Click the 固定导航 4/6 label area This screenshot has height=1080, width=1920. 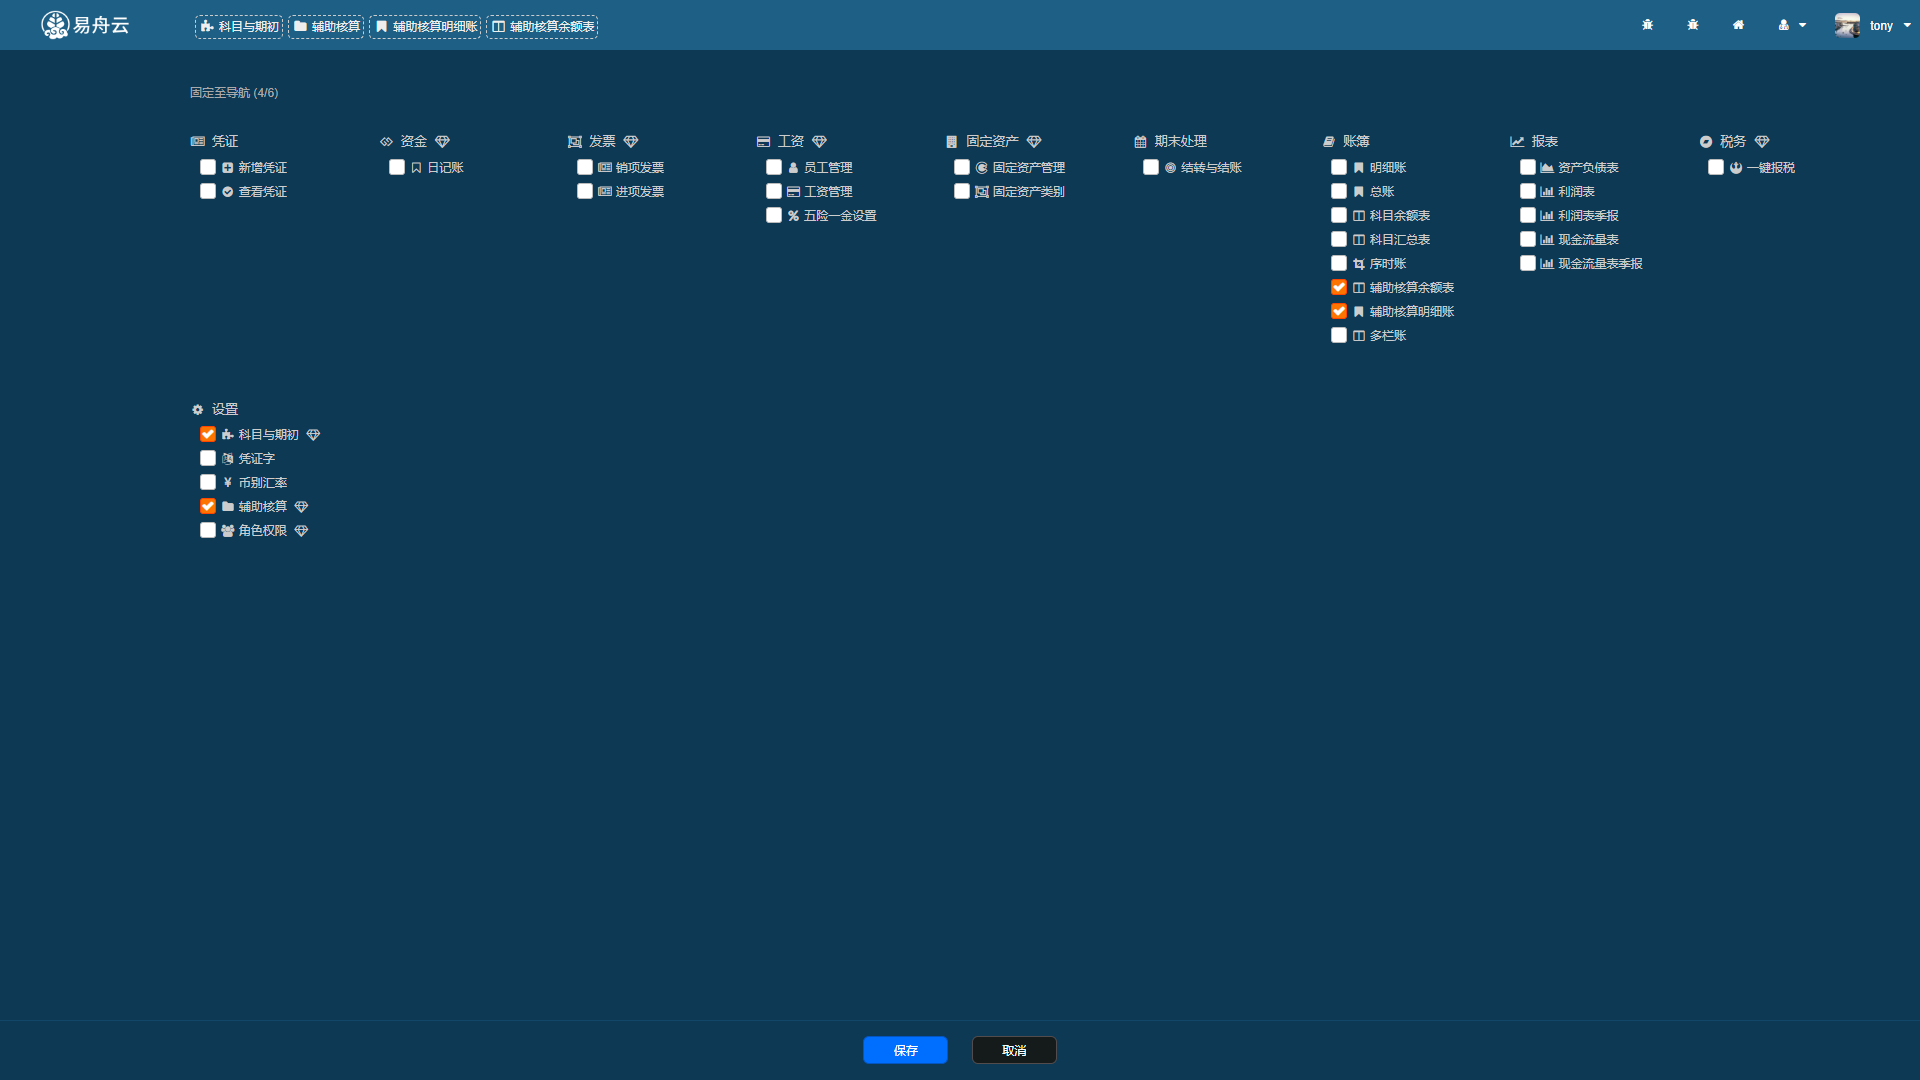(x=235, y=92)
